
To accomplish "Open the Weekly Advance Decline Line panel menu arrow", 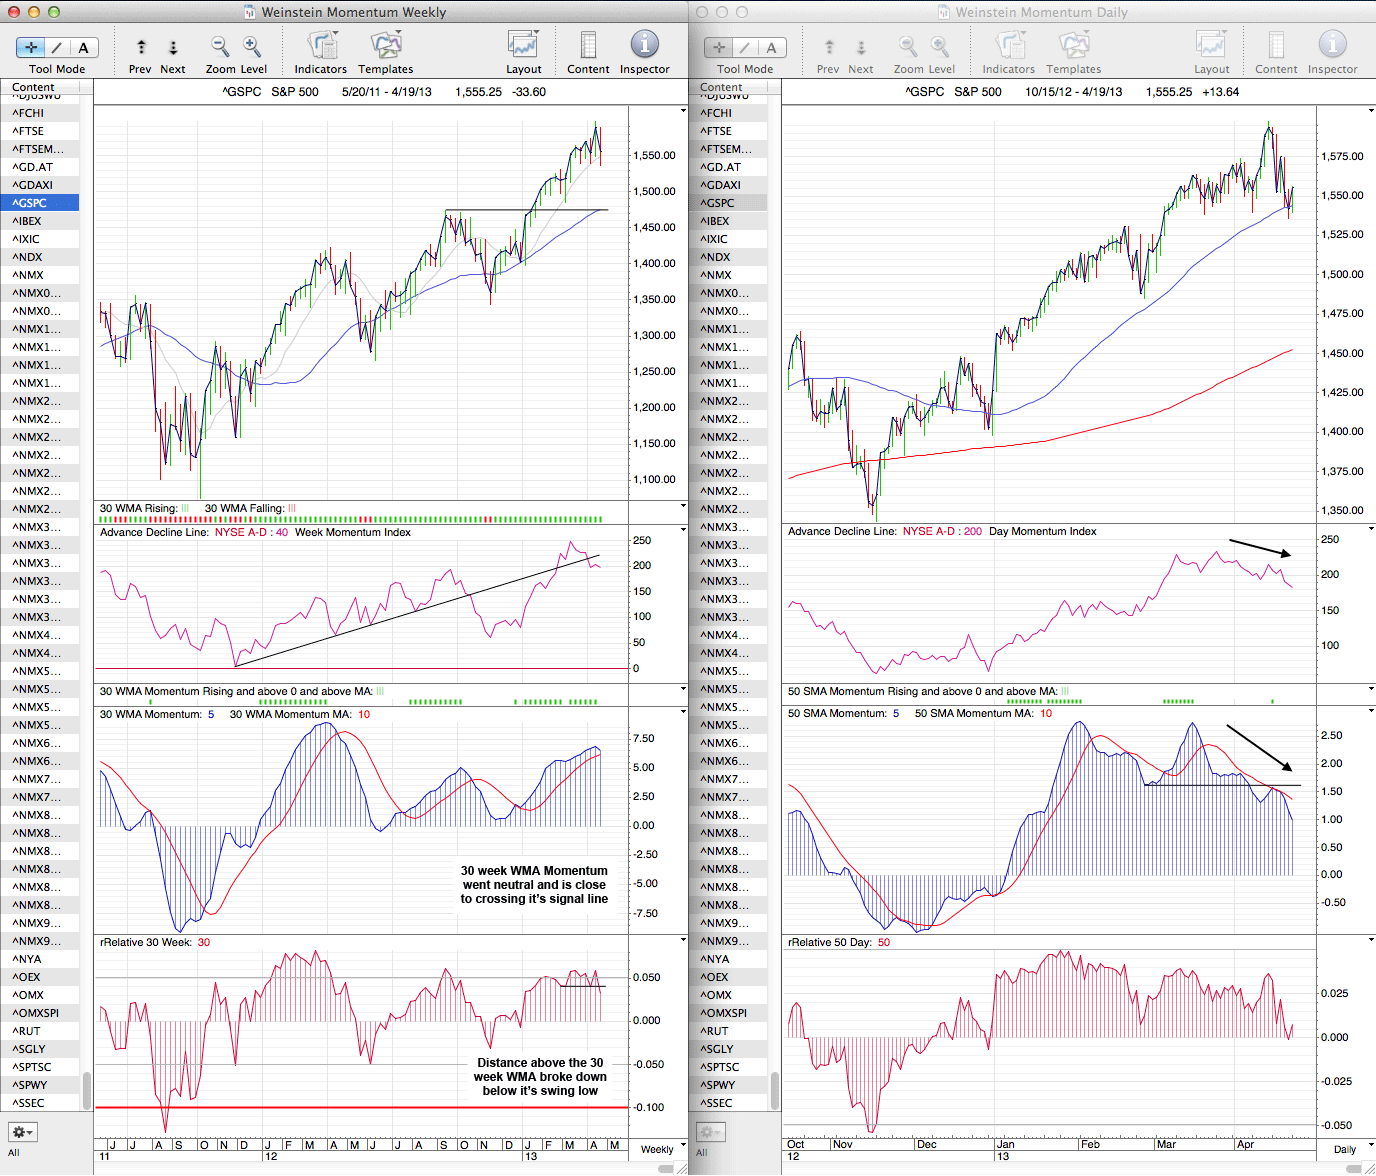I will pos(683,530).
